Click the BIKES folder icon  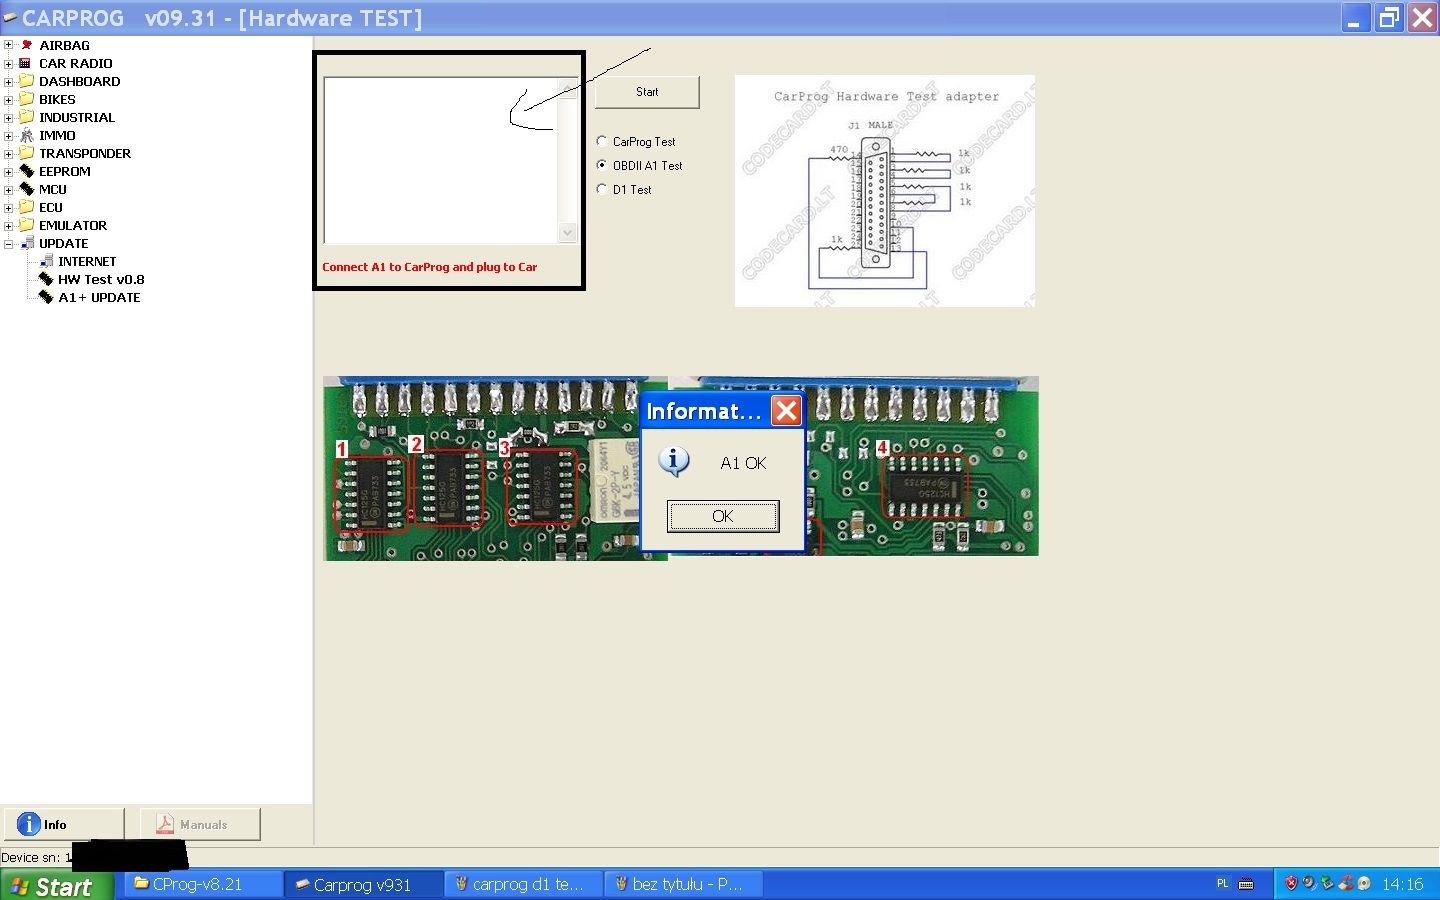[27, 99]
